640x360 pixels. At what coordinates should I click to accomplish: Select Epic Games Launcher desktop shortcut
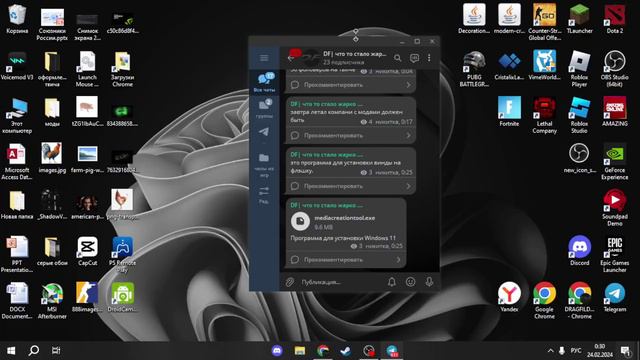[615, 255]
